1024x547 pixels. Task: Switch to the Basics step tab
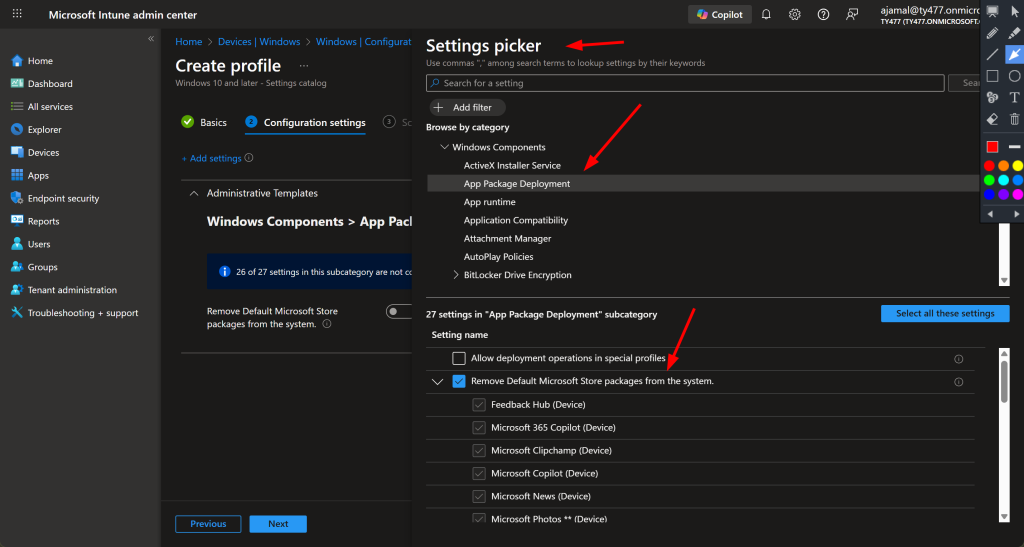(204, 122)
